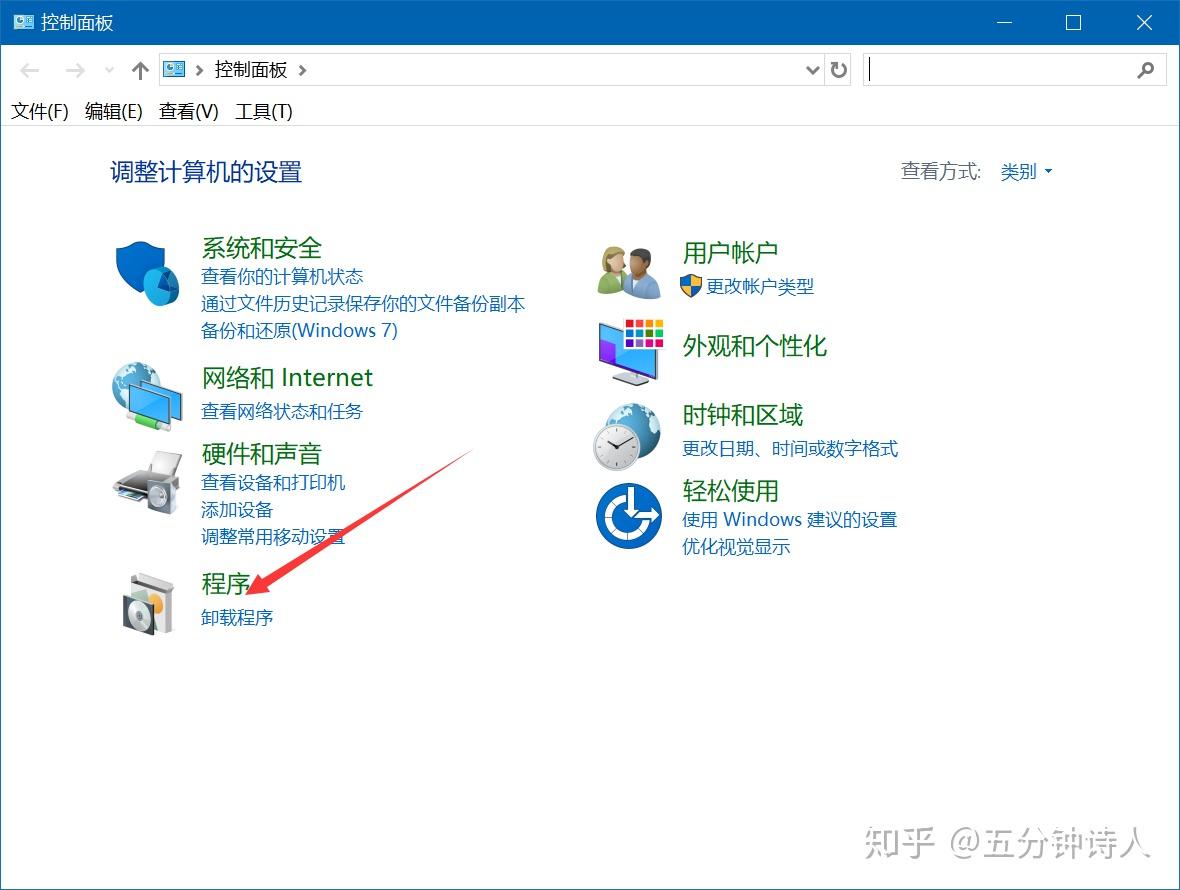This screenshot has width=1180, height=890.
Task: Open recent pages chevron beside forward arrow
Action: pos(109,70)
